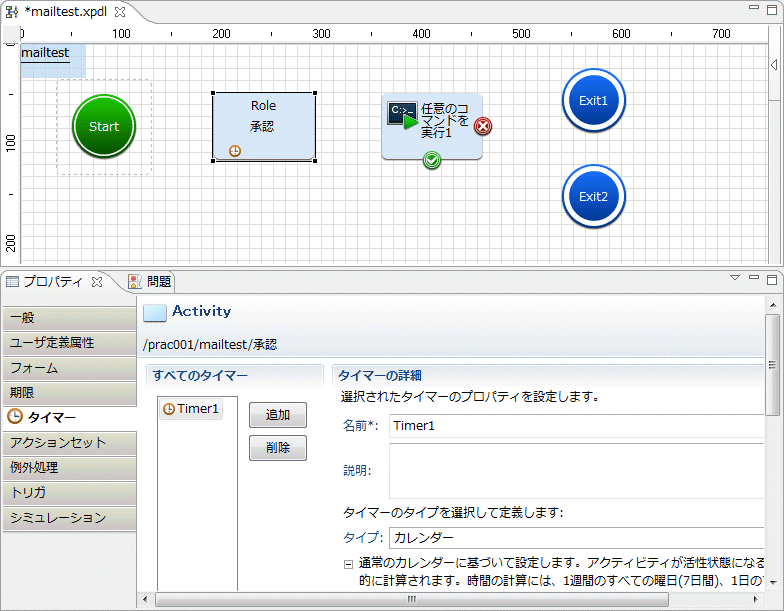Click the command prompt icon in task node
784x611 pixels.
pos(402,113)
